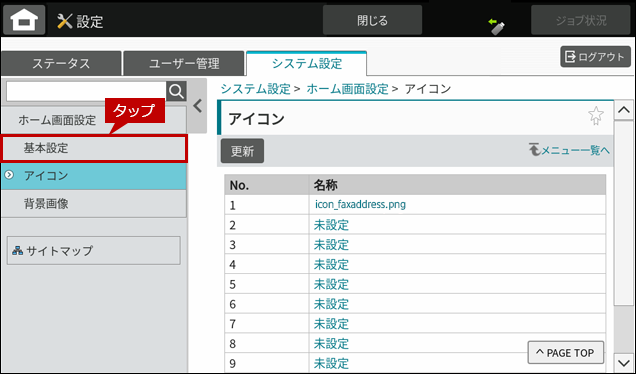The image size is (636, 374).
Task: Mark this page with the favorite star
Action: click(595, 116)
